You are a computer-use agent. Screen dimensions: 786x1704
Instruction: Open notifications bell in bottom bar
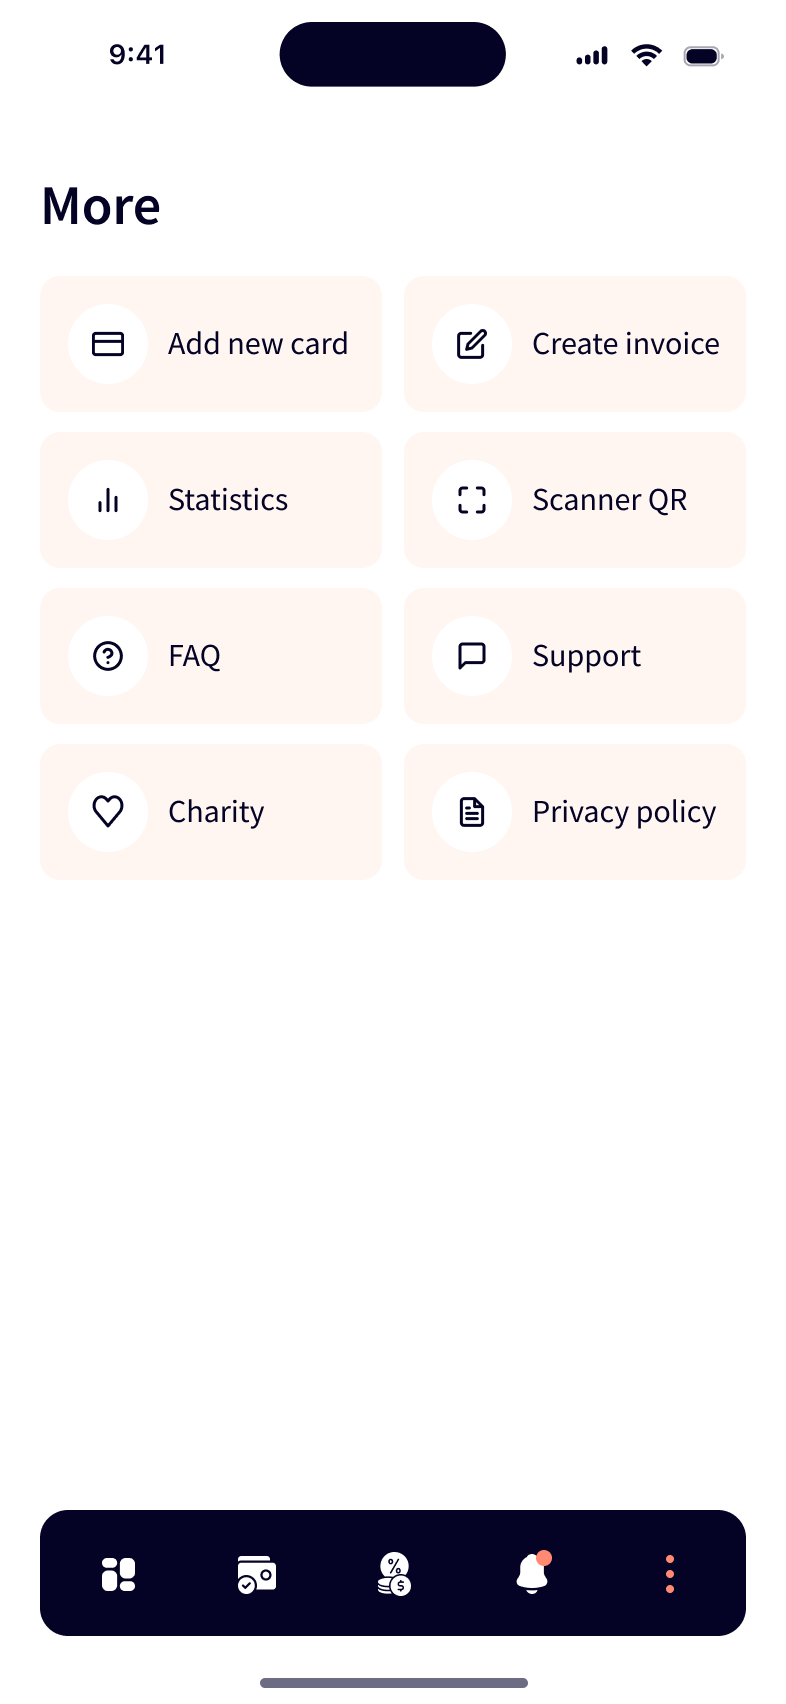point(532,1574)
